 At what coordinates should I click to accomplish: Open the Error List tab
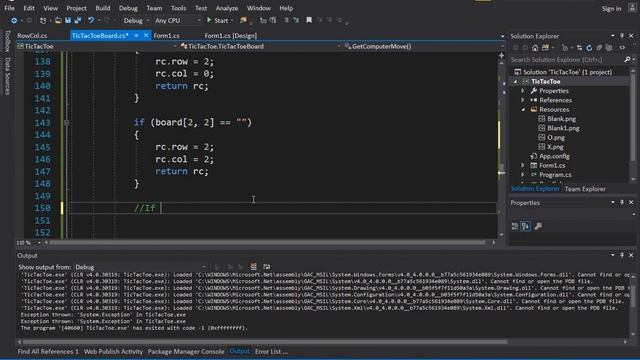271,351
